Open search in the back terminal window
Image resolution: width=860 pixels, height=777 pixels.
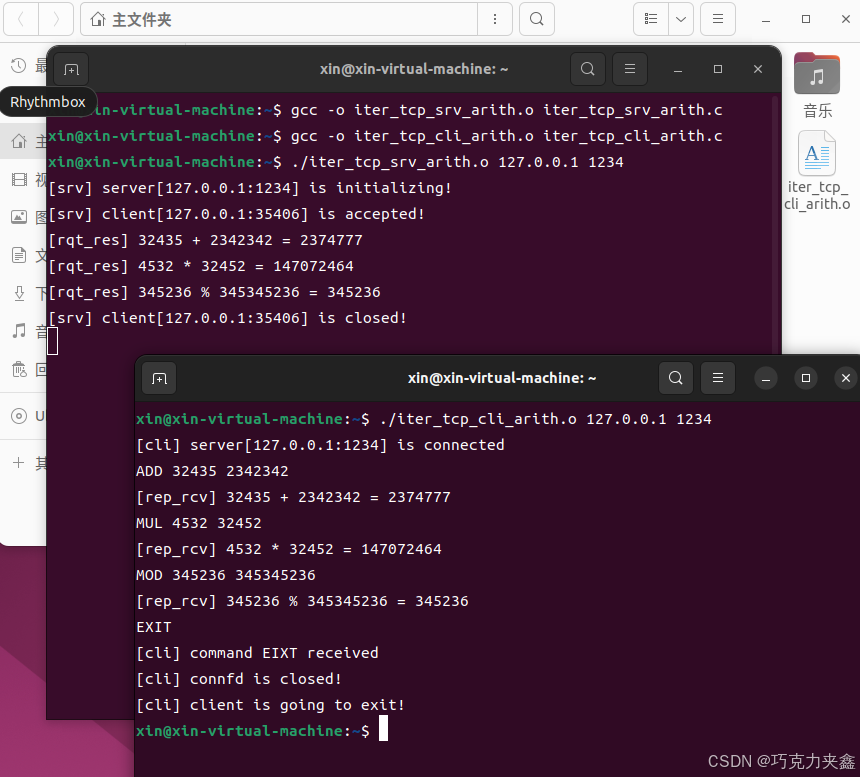(x=588, y=69)
